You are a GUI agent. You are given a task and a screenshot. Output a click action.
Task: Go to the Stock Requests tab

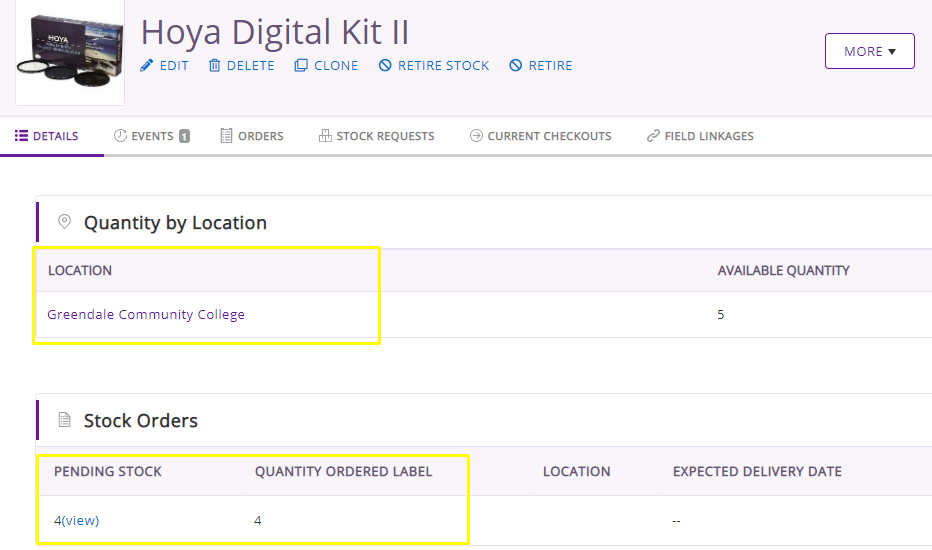(376, 136)
